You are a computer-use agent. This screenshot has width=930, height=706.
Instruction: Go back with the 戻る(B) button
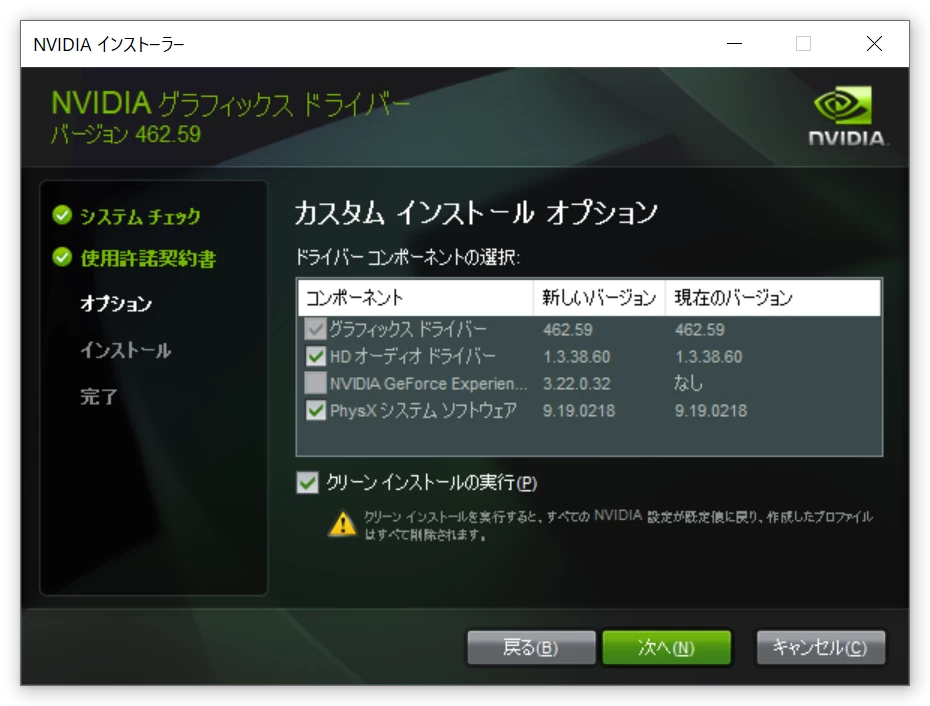531,647
